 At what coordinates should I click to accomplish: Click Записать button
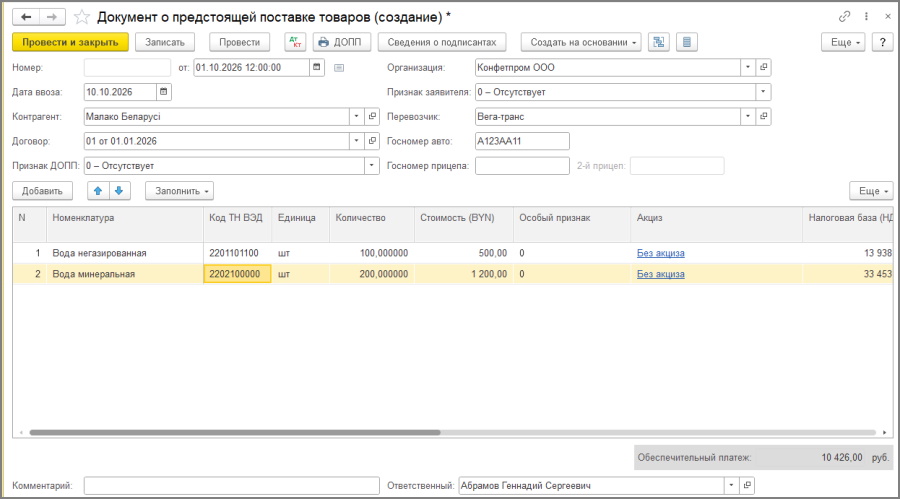(x=165, y=42)
